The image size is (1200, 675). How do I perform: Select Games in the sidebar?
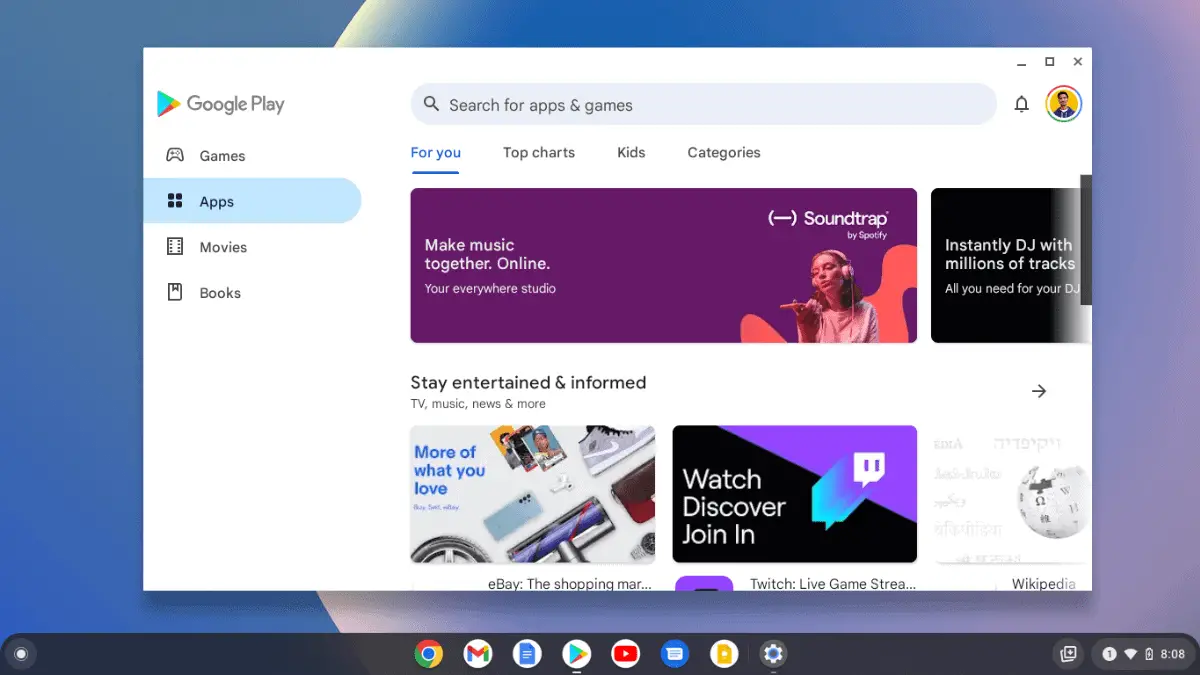point(252,155)
